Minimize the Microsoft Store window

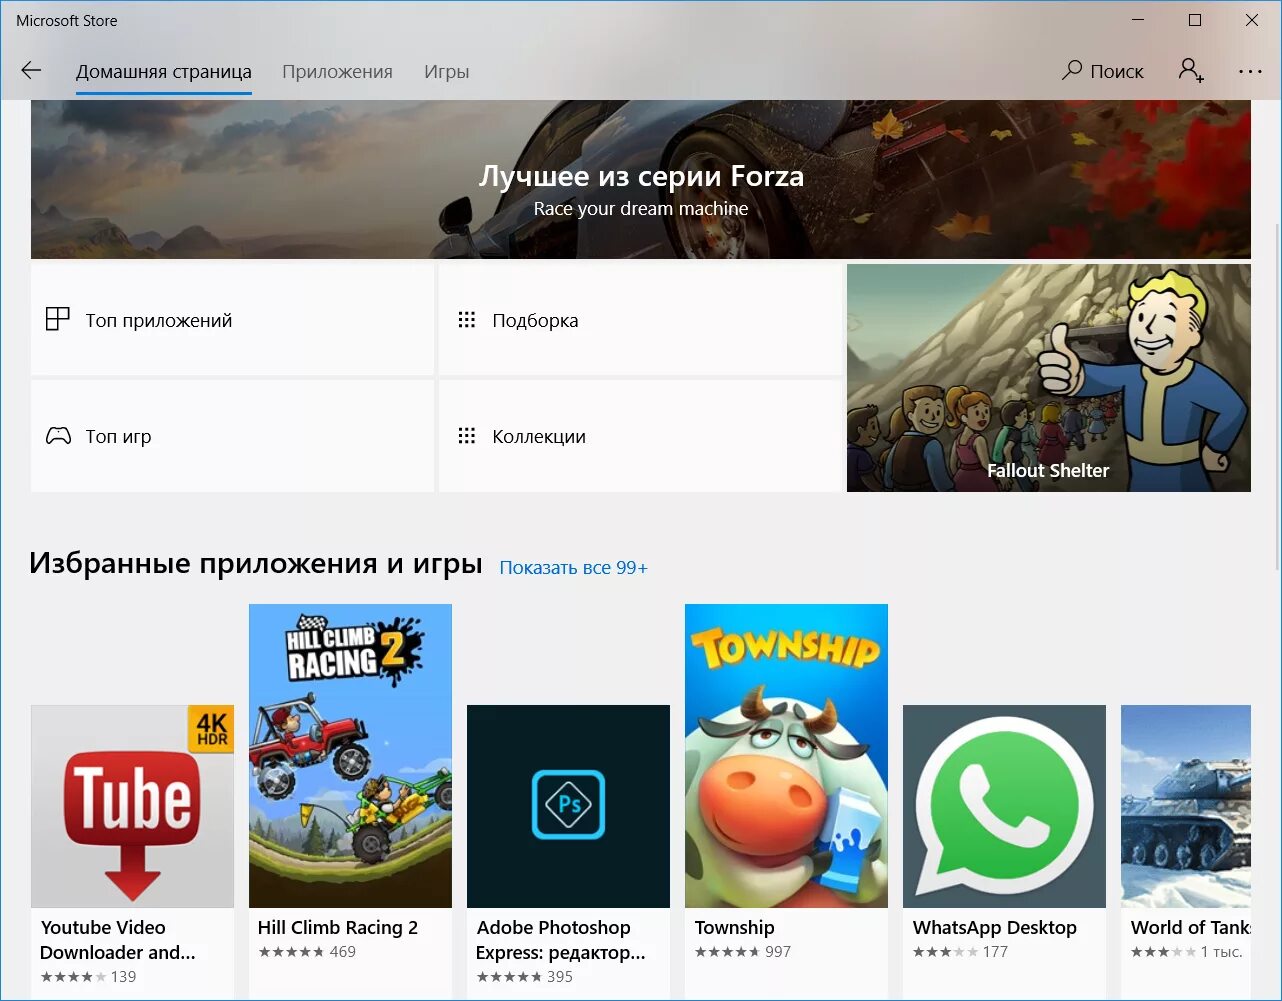coord(1138,20)
